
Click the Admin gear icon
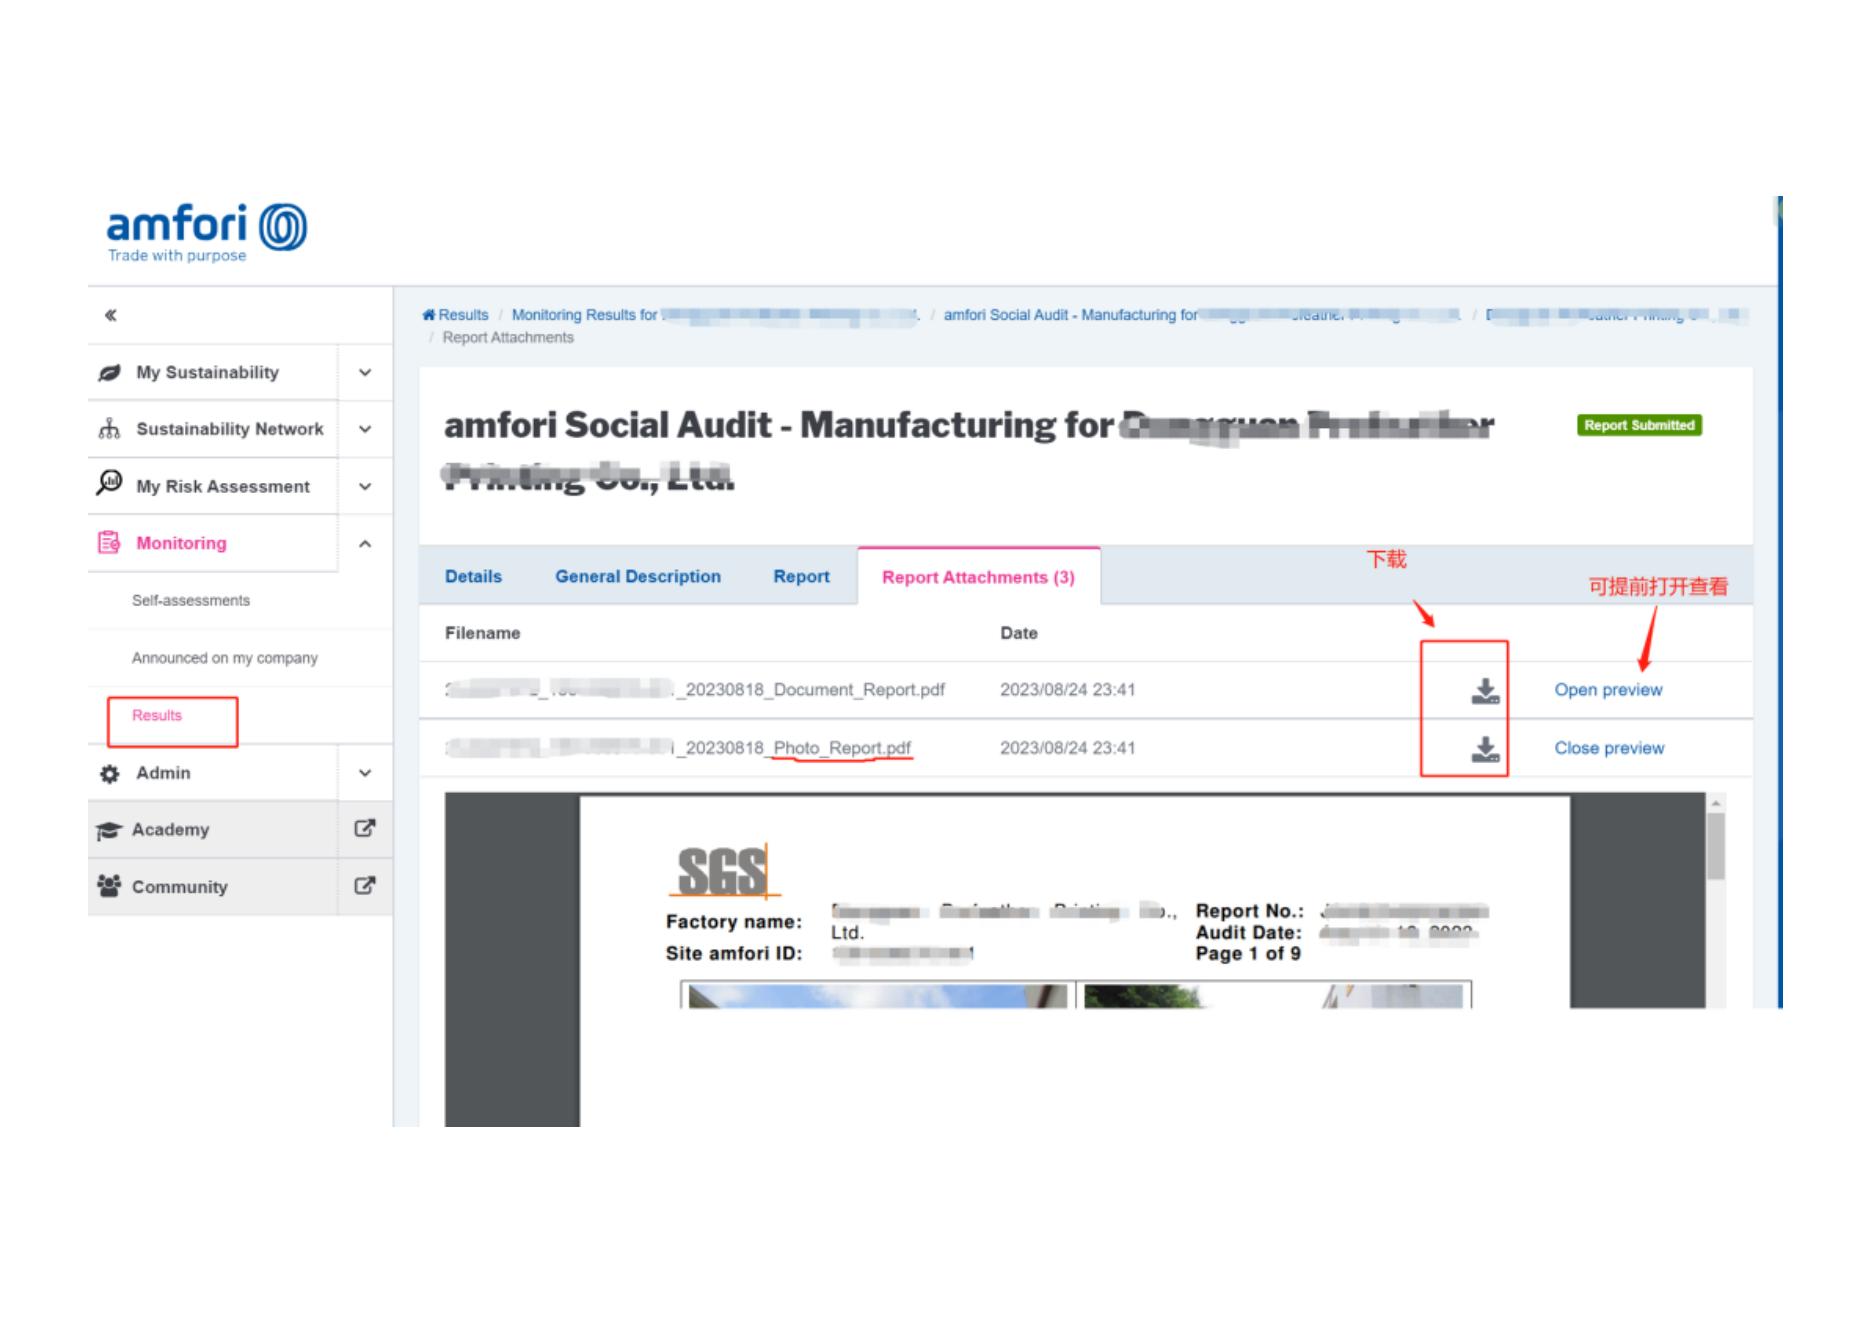click(x=110, y=774)
